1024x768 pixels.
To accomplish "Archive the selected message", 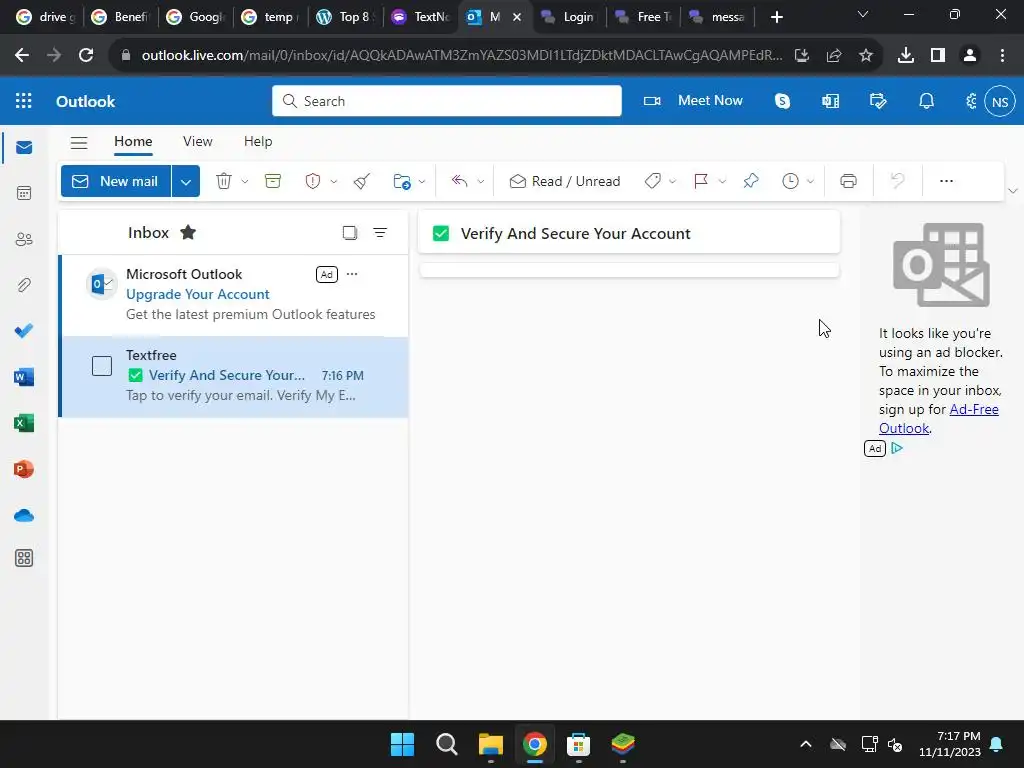I will coord(273,181).
